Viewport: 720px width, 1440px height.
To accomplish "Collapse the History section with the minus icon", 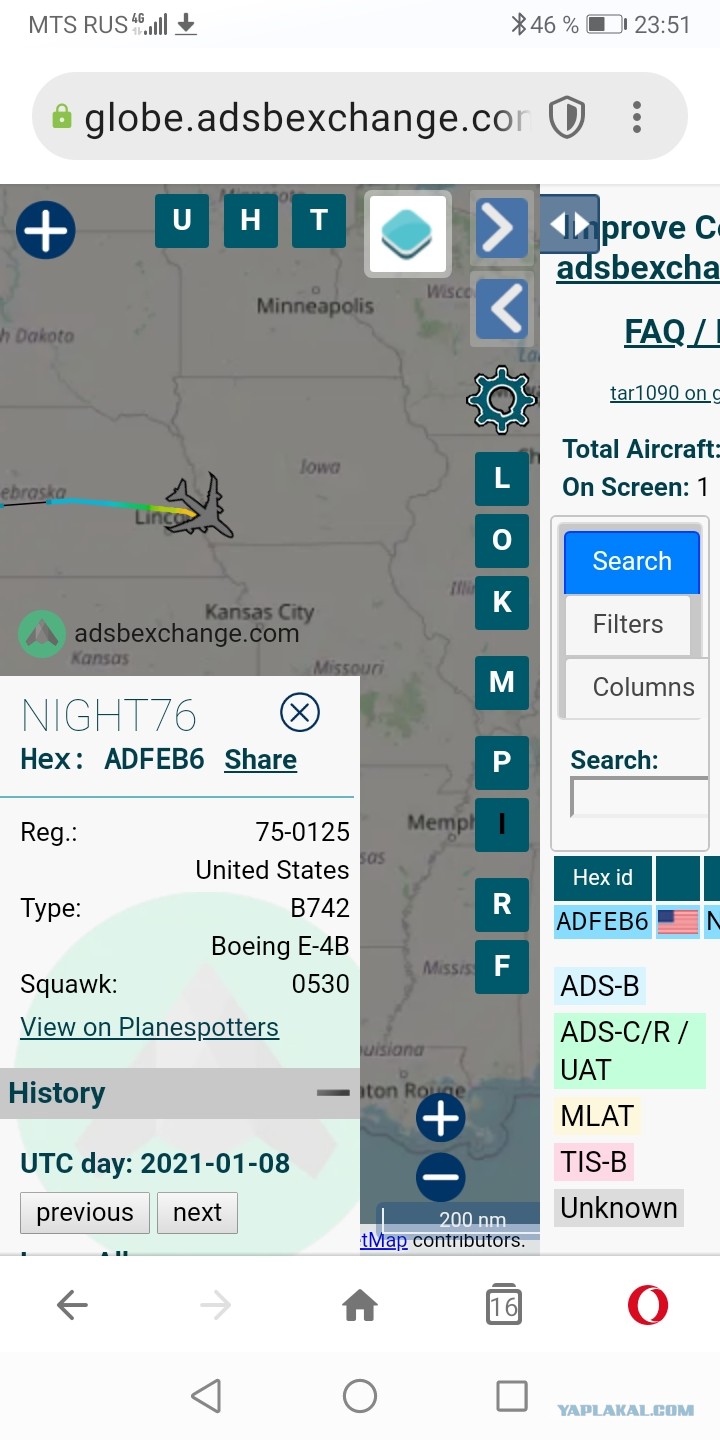I will (333, 1093).
